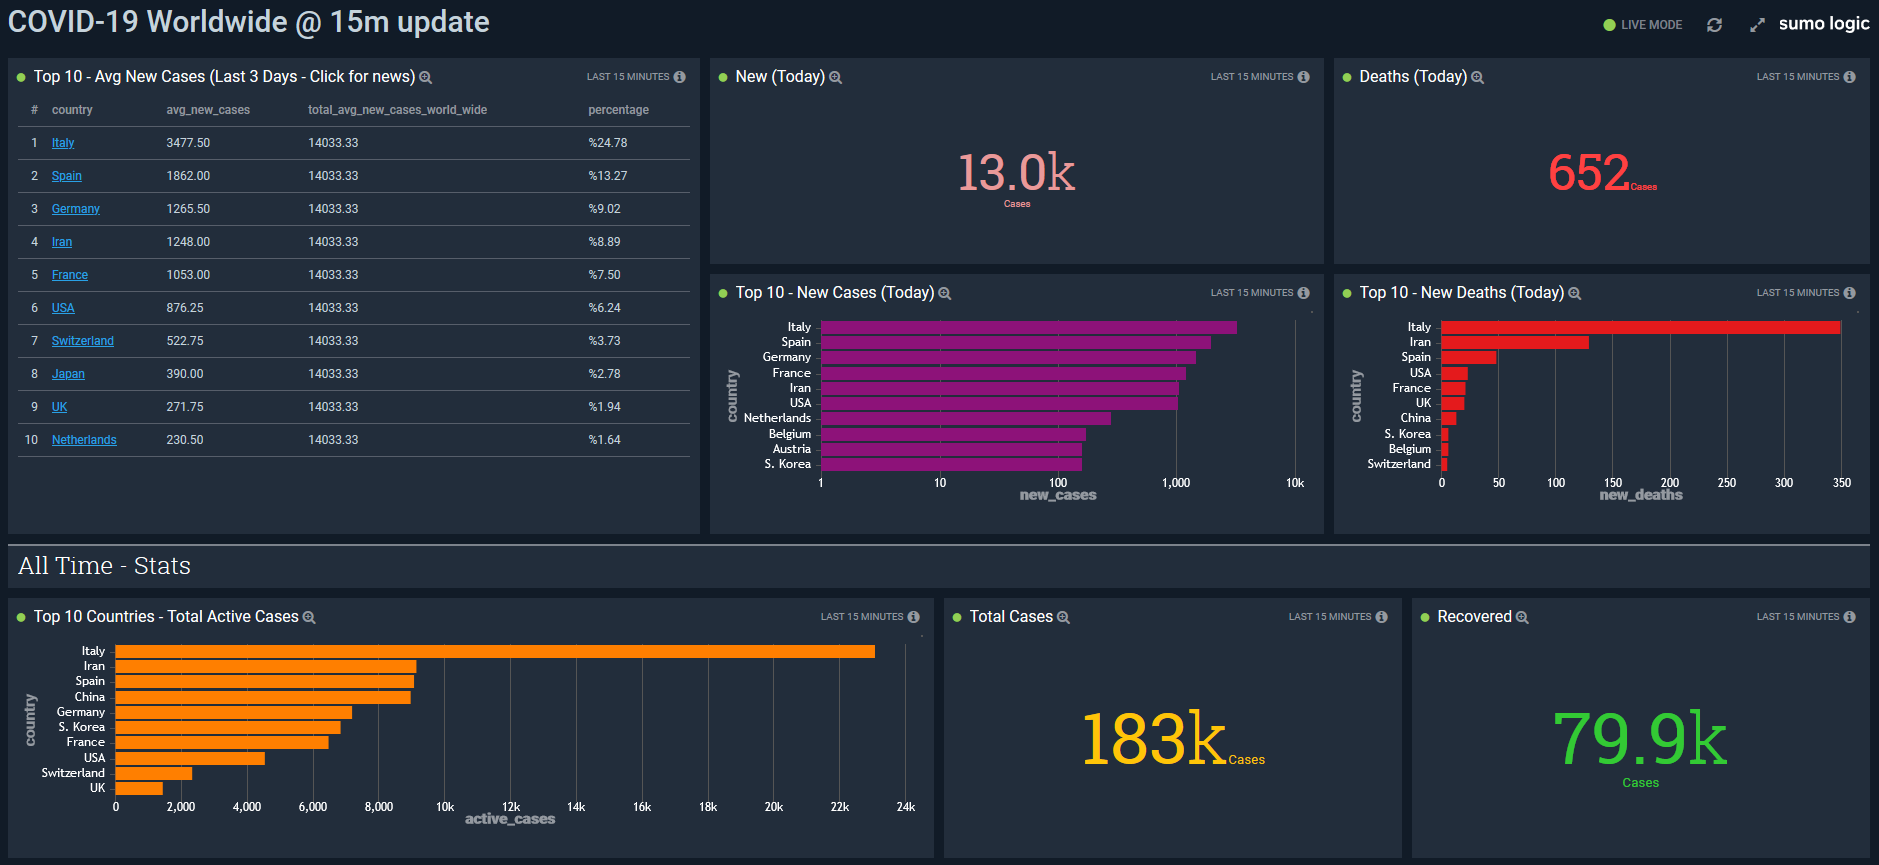This screenshot has width=1879, height=865.
Task: Click Italy's orange bar in Active Cases chart
Action: (x=495, y=651)
